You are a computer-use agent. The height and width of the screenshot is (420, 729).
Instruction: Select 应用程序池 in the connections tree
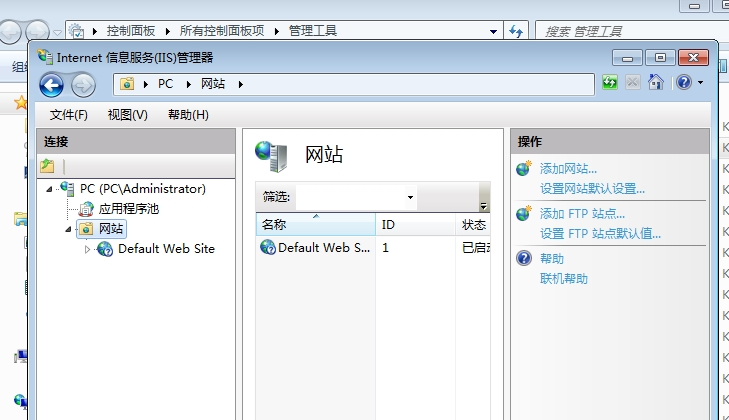(x=129, y=209)
